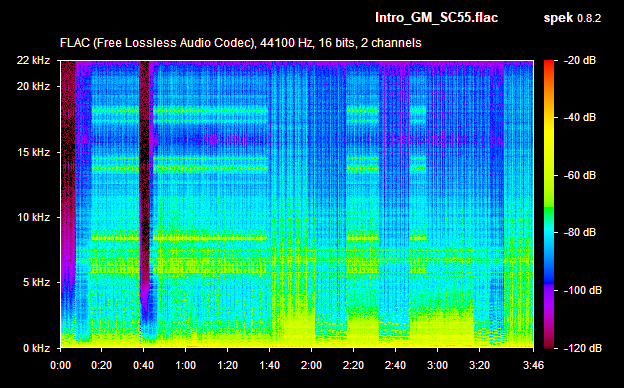Viewport: 624px width, 388px height.
Task: Select the -60 dB color scale label
Action: (x=579, y=175)
